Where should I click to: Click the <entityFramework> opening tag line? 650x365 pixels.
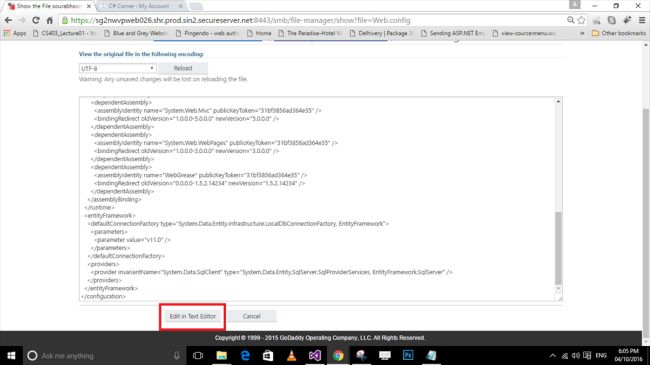click(110, 215)
